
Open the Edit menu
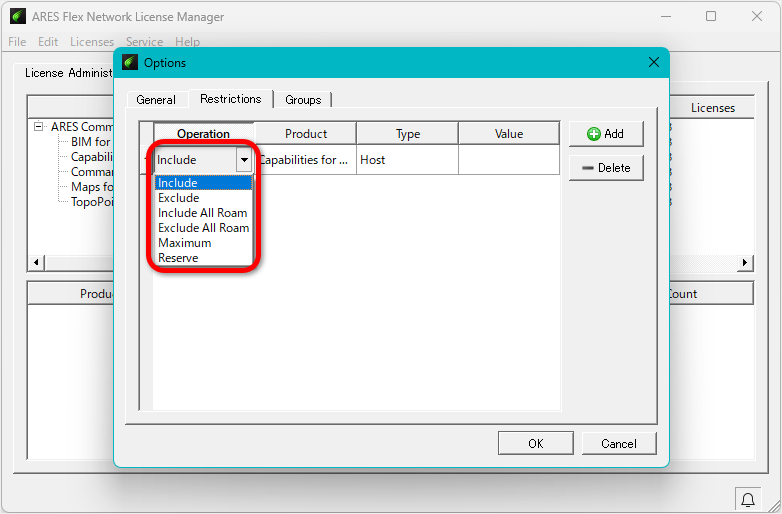pyautogui.click(x=48, y=42)
